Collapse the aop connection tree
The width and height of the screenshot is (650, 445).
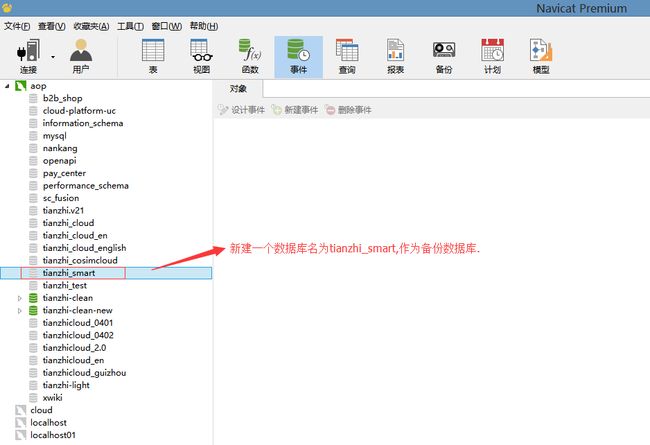tap(7, 86)
